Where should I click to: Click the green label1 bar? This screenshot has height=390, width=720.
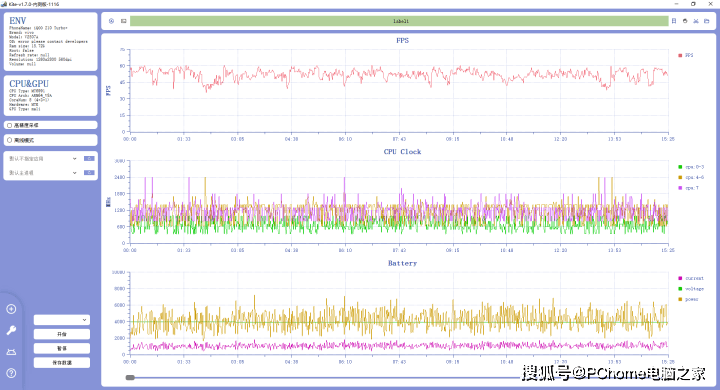coord(399,21)
